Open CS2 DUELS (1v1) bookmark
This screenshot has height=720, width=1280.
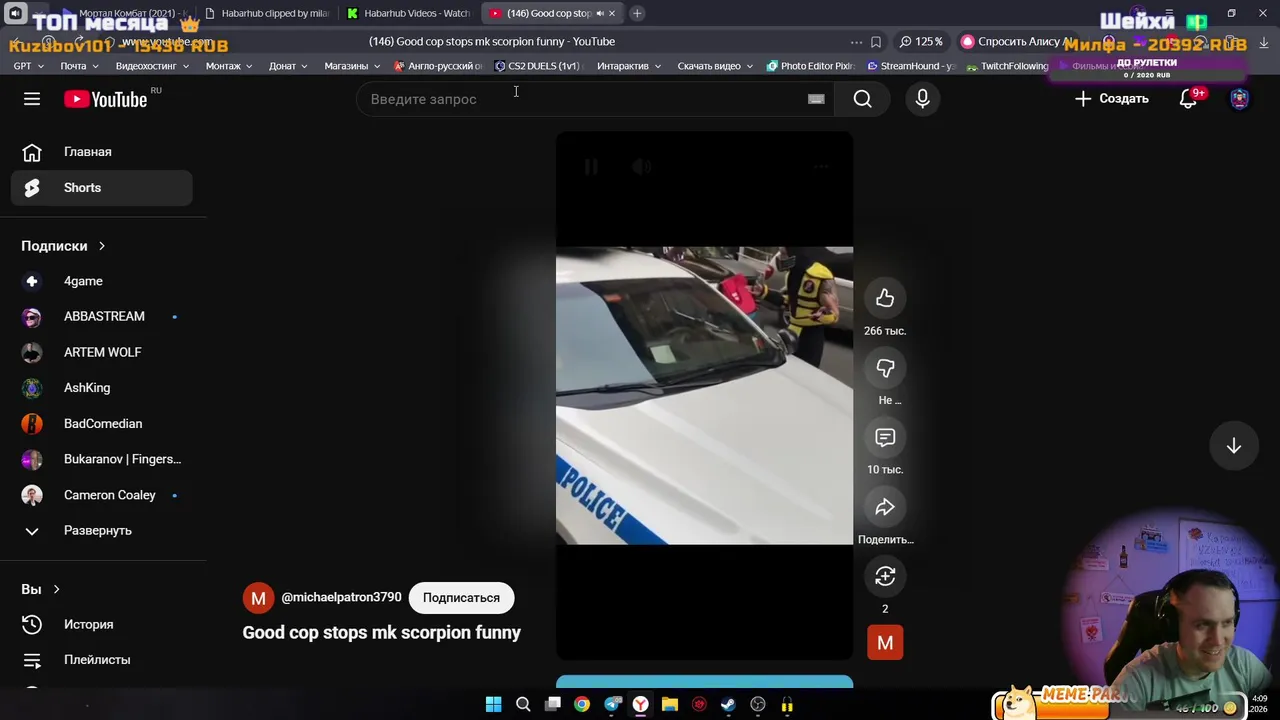pyautogui.click(x=537, y=66)
